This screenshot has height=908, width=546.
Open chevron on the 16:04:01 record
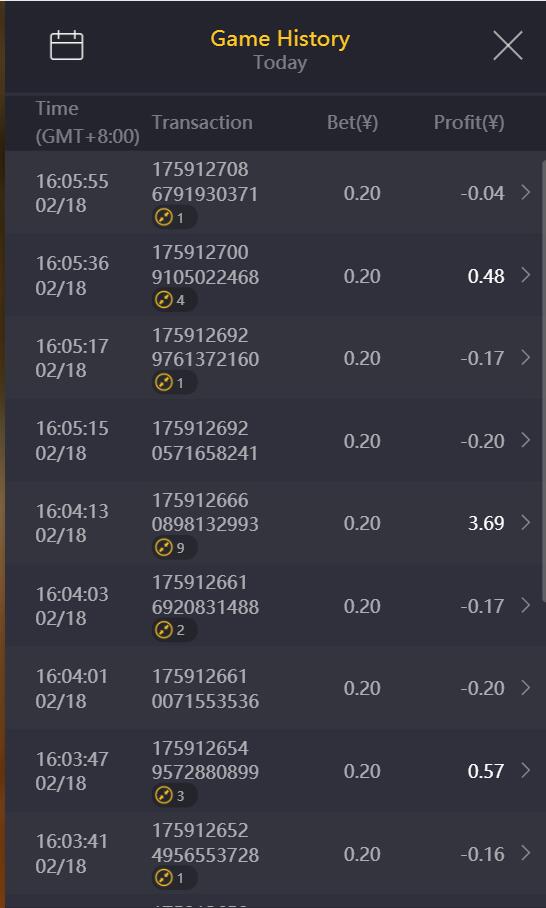pyautogui.click(x=526, y=688)
